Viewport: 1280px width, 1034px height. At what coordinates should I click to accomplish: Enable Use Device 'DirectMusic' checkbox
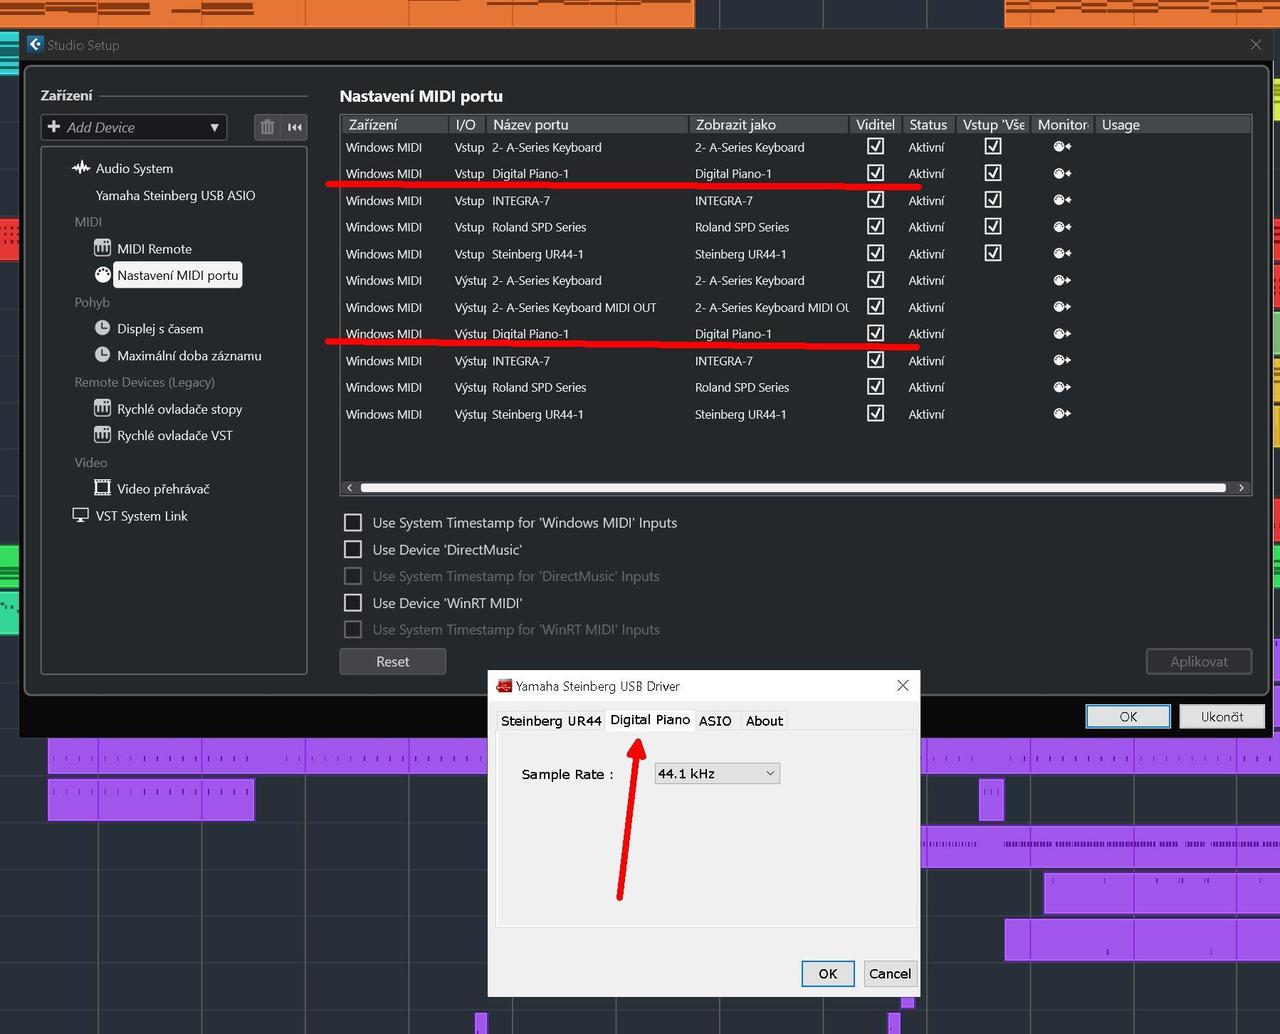pos(353,550)
